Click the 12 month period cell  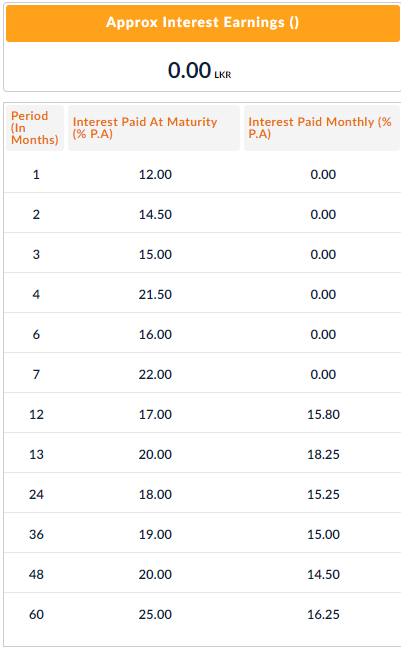[36, 414]
